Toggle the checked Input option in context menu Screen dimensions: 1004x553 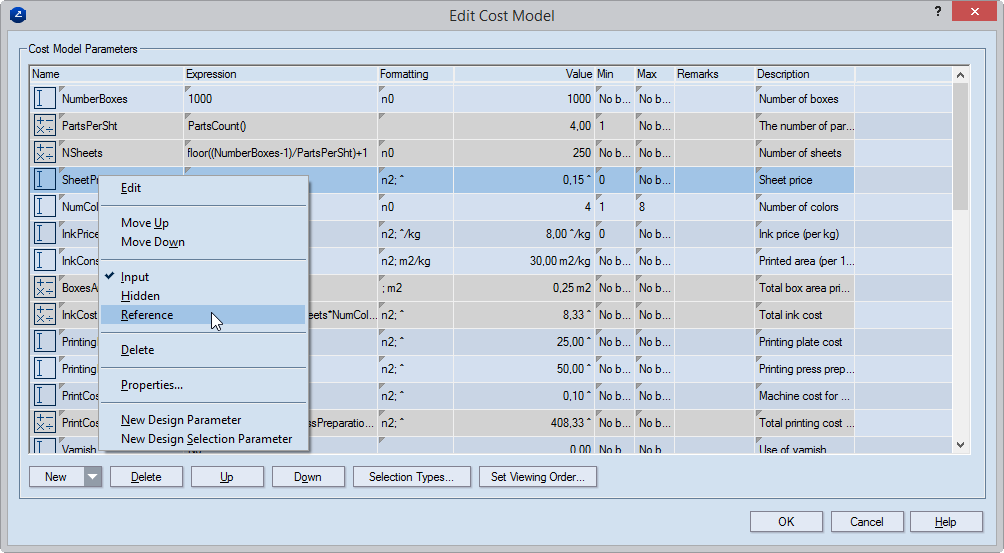tap(135, 277)
